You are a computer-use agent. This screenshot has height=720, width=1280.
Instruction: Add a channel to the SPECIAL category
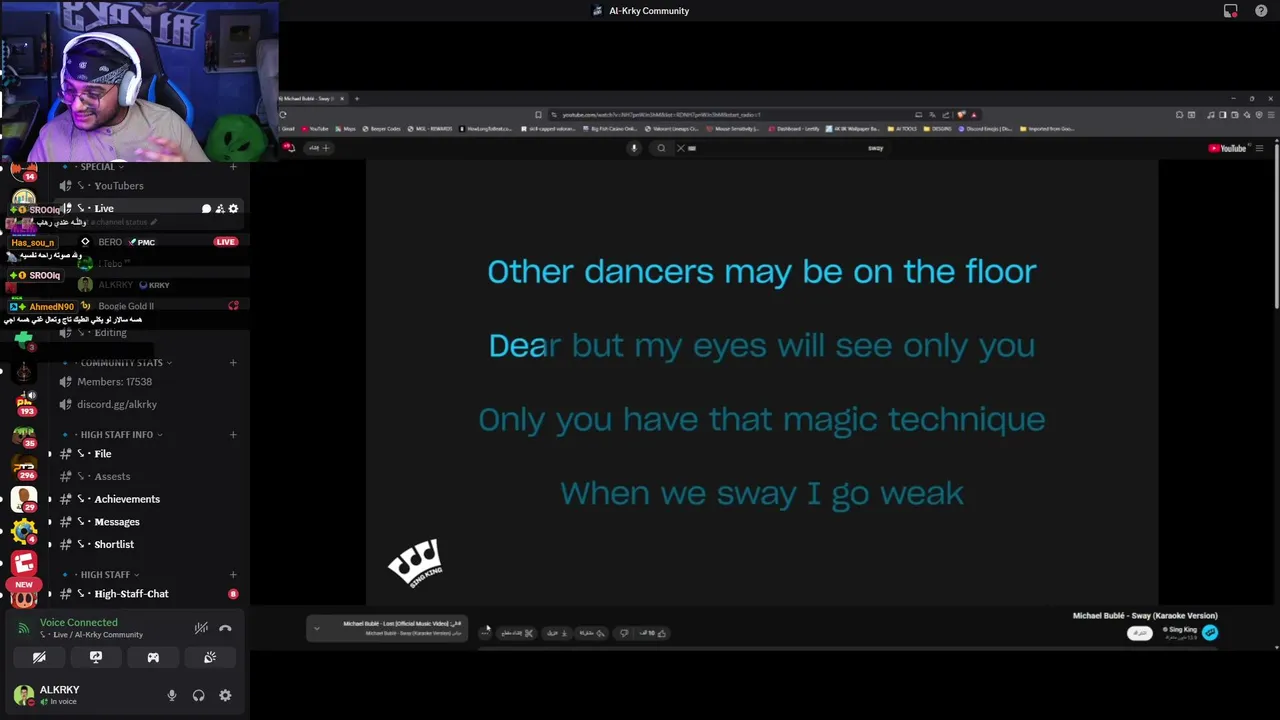tap(233, 166)
